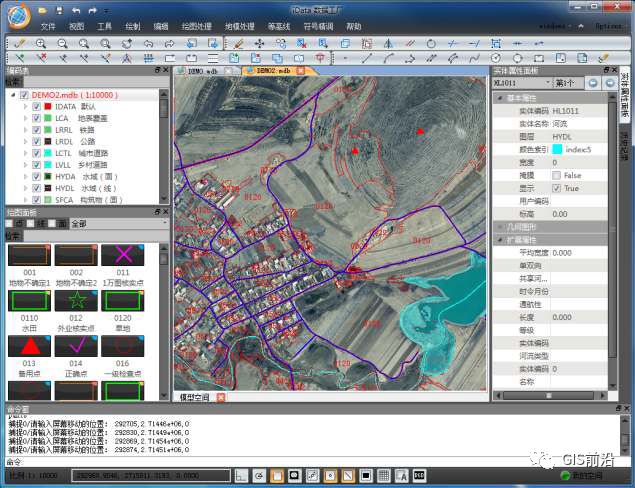Check the 掩膜 False checkbox
The width and height of the screenshot is (635, 488).
(557, 175)
